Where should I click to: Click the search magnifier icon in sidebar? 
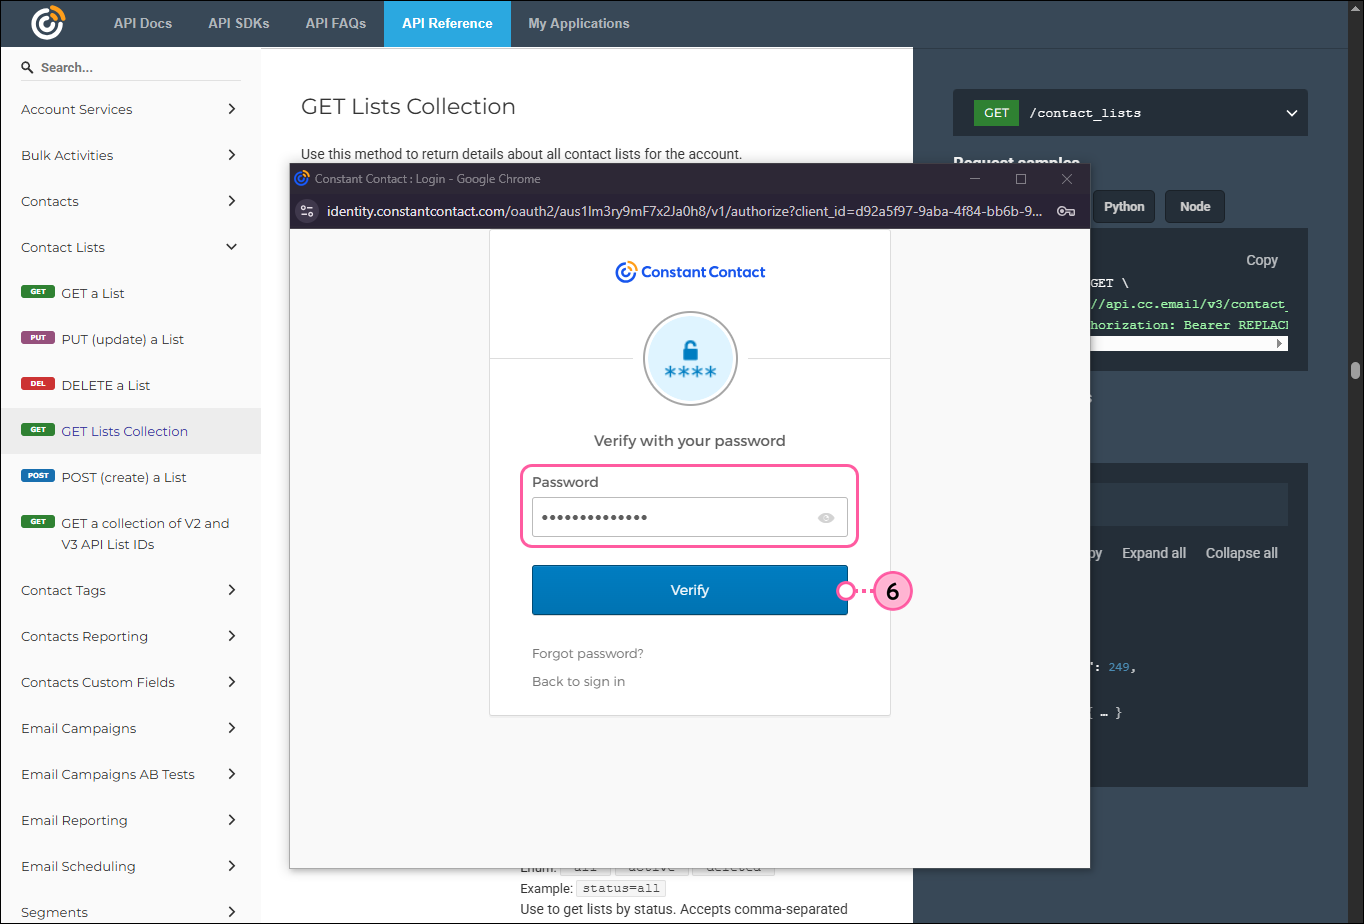(x=27, y=68)
